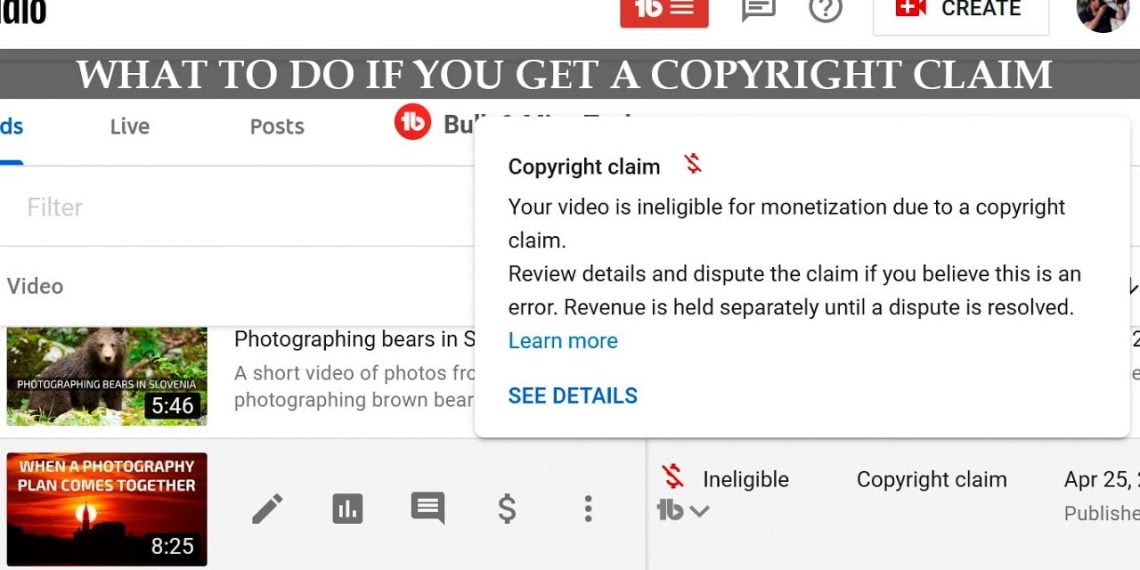Click the crossed dollar Ineligible icon in row
This screenshot has height=570, width=1140.
[x=673, y=478]
